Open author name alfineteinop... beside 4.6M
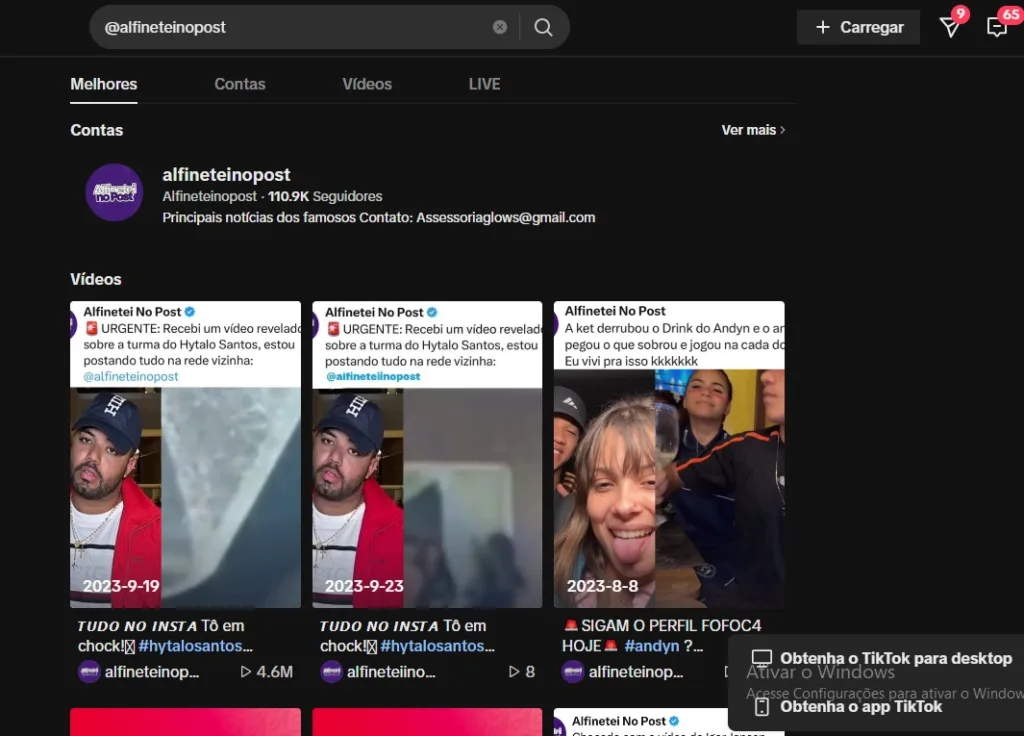 click(152, 671)
